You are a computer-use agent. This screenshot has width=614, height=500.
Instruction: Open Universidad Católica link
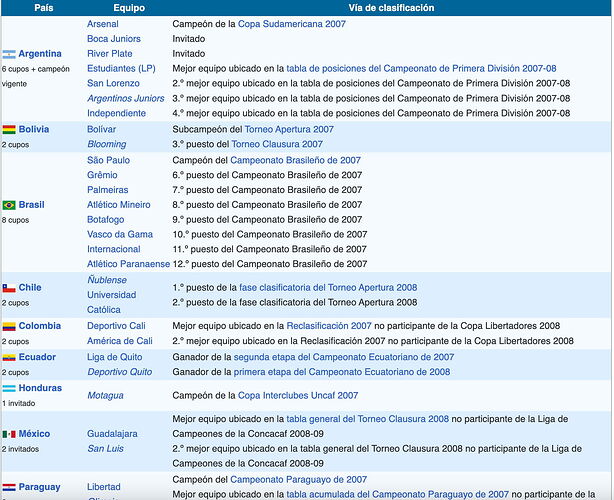(x=112, y=302)
